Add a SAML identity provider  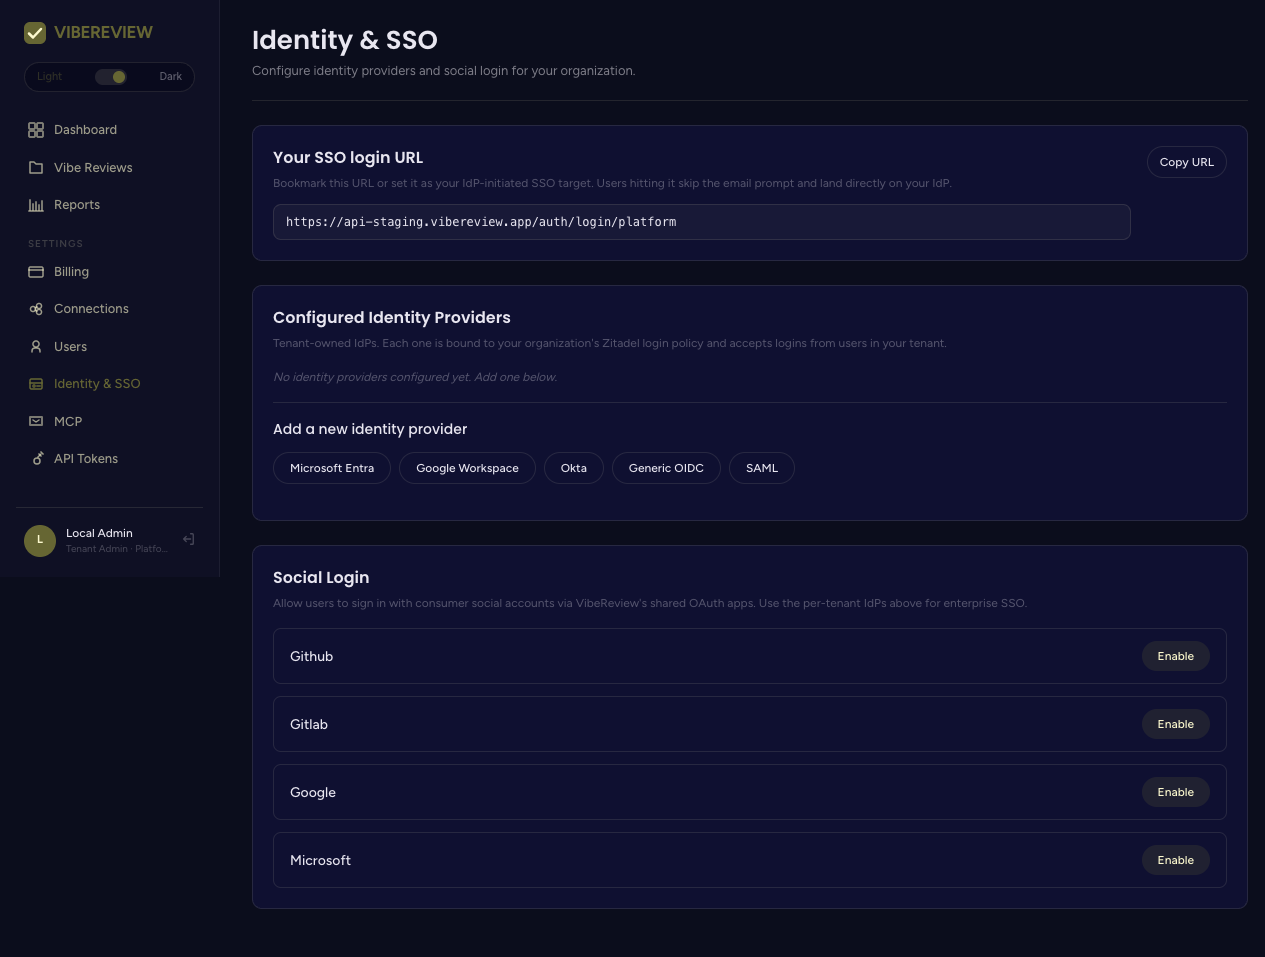pyautogui.click(x=762, y=468)
